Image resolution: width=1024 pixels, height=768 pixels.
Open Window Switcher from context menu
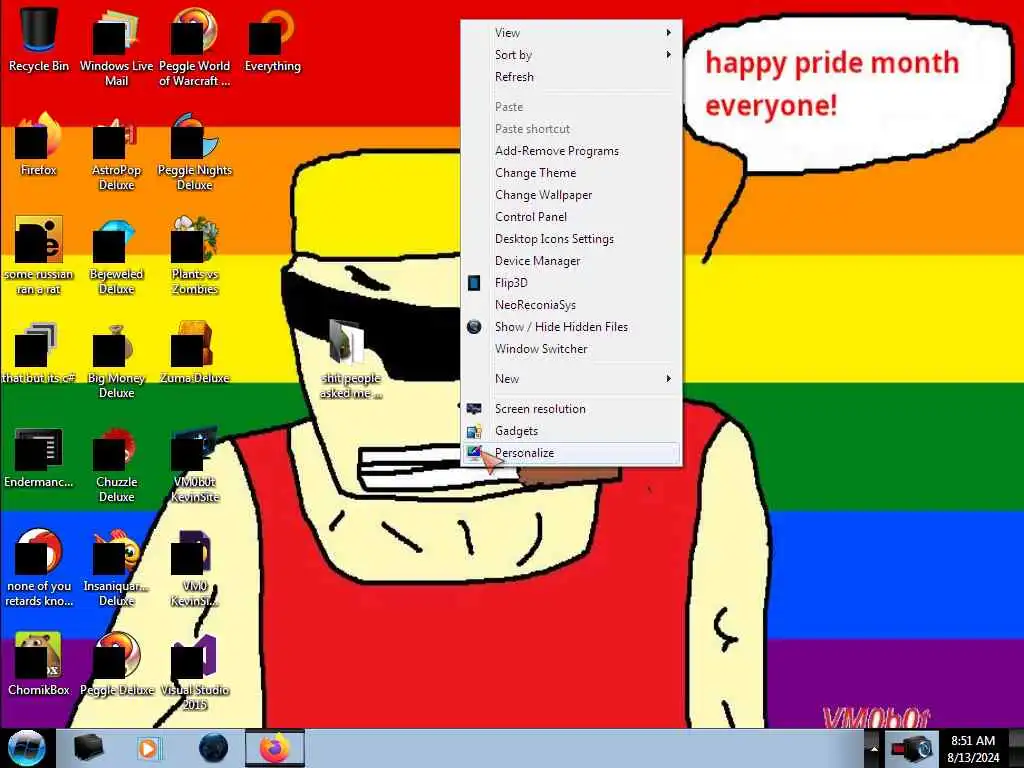point(572,349)
